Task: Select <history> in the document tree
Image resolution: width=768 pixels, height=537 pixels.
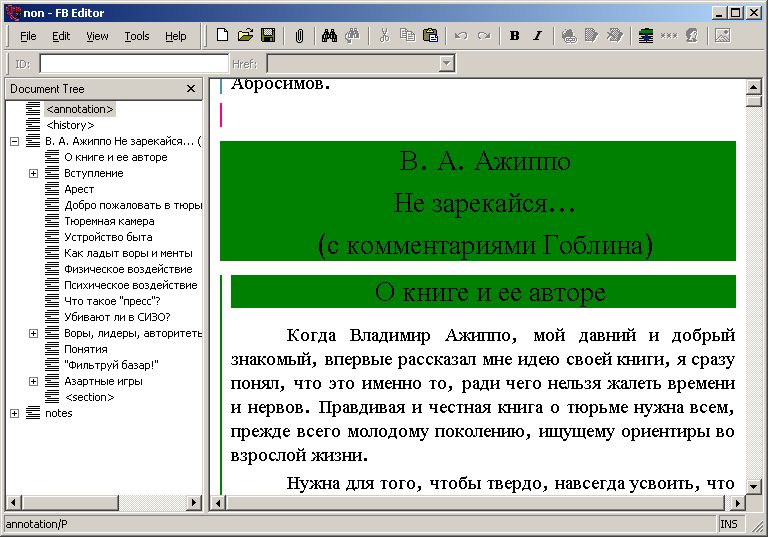Action: (70, 125)
